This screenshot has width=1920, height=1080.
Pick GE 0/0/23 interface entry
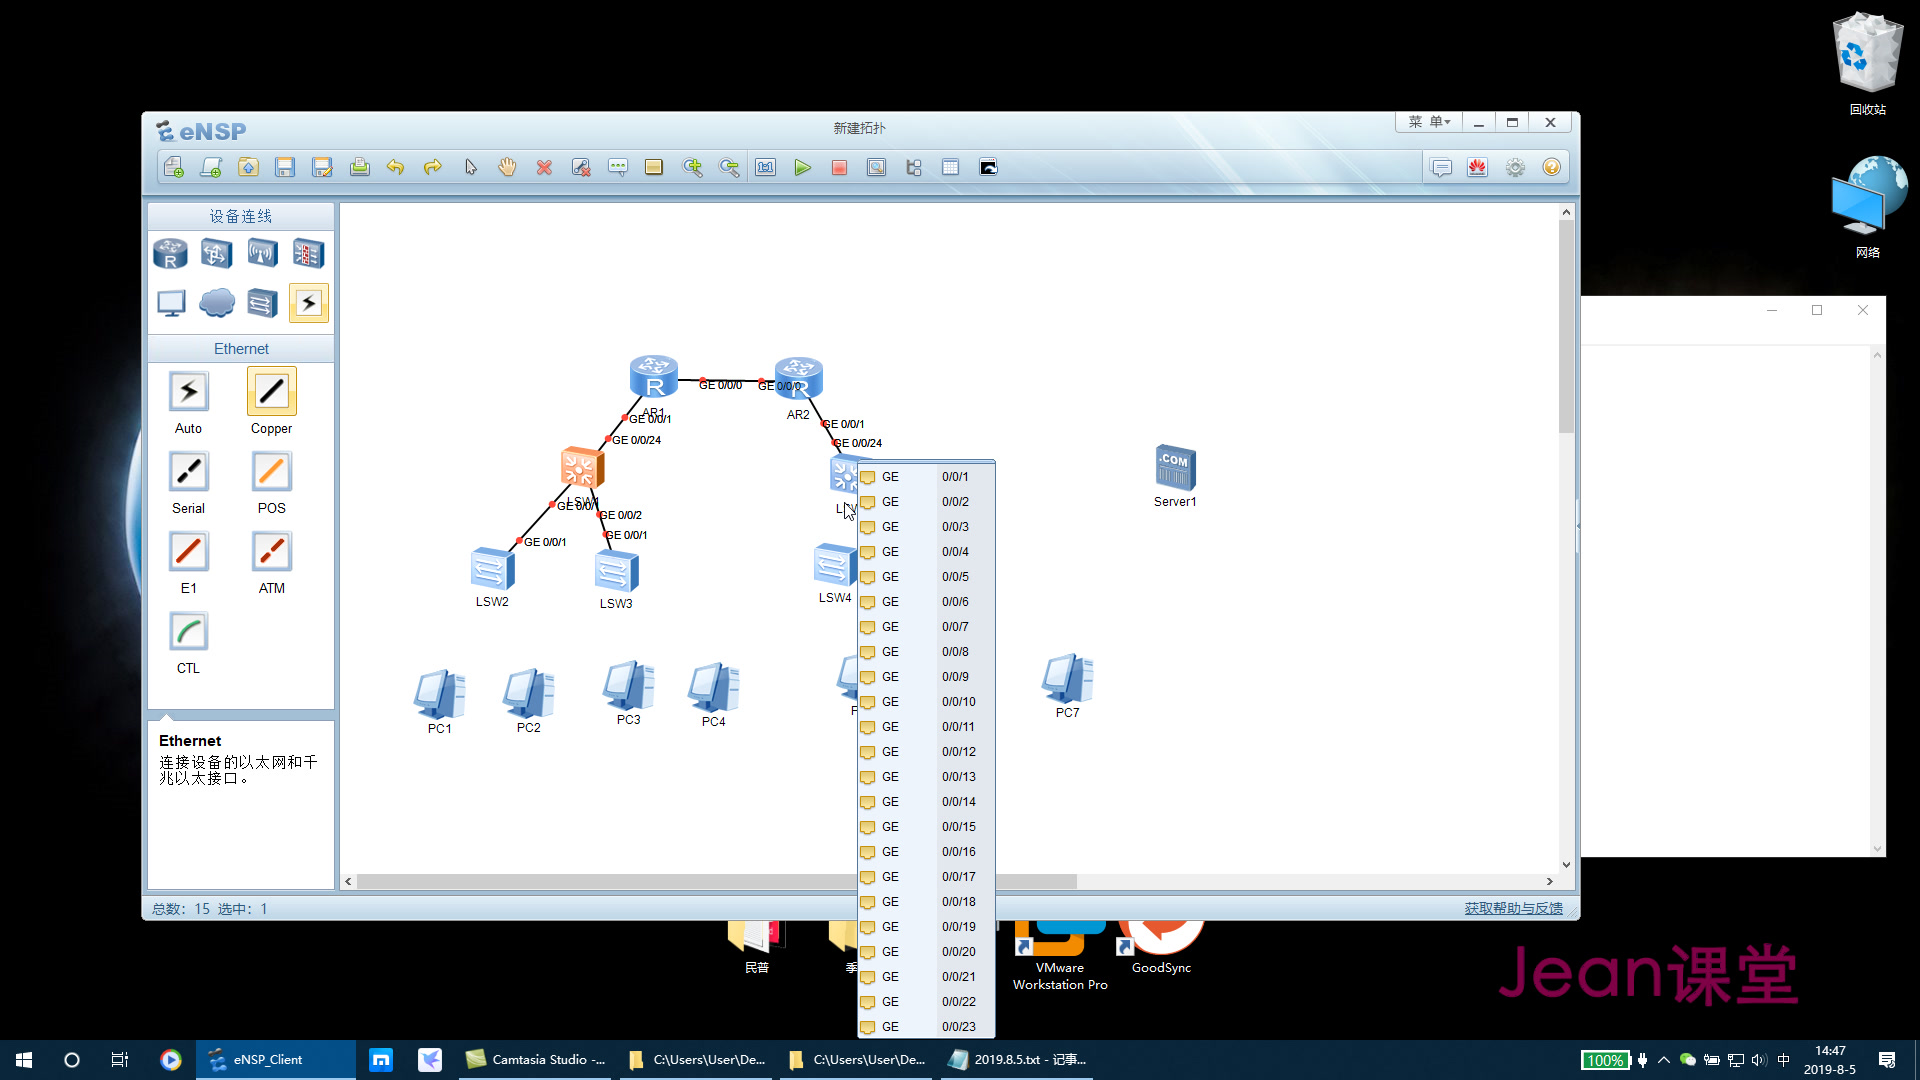point(925,1027)
